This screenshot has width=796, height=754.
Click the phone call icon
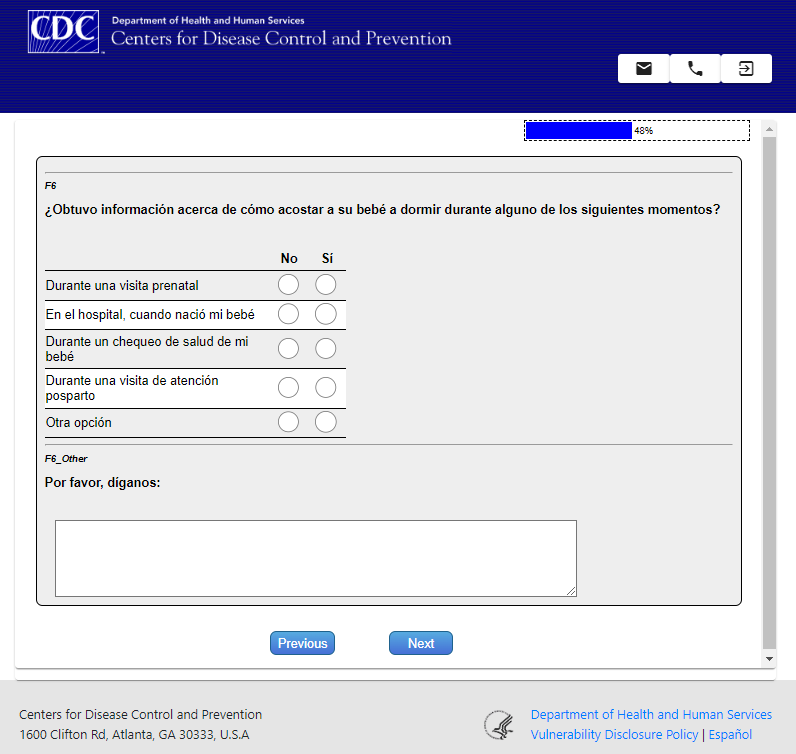(x=695, y=69)
